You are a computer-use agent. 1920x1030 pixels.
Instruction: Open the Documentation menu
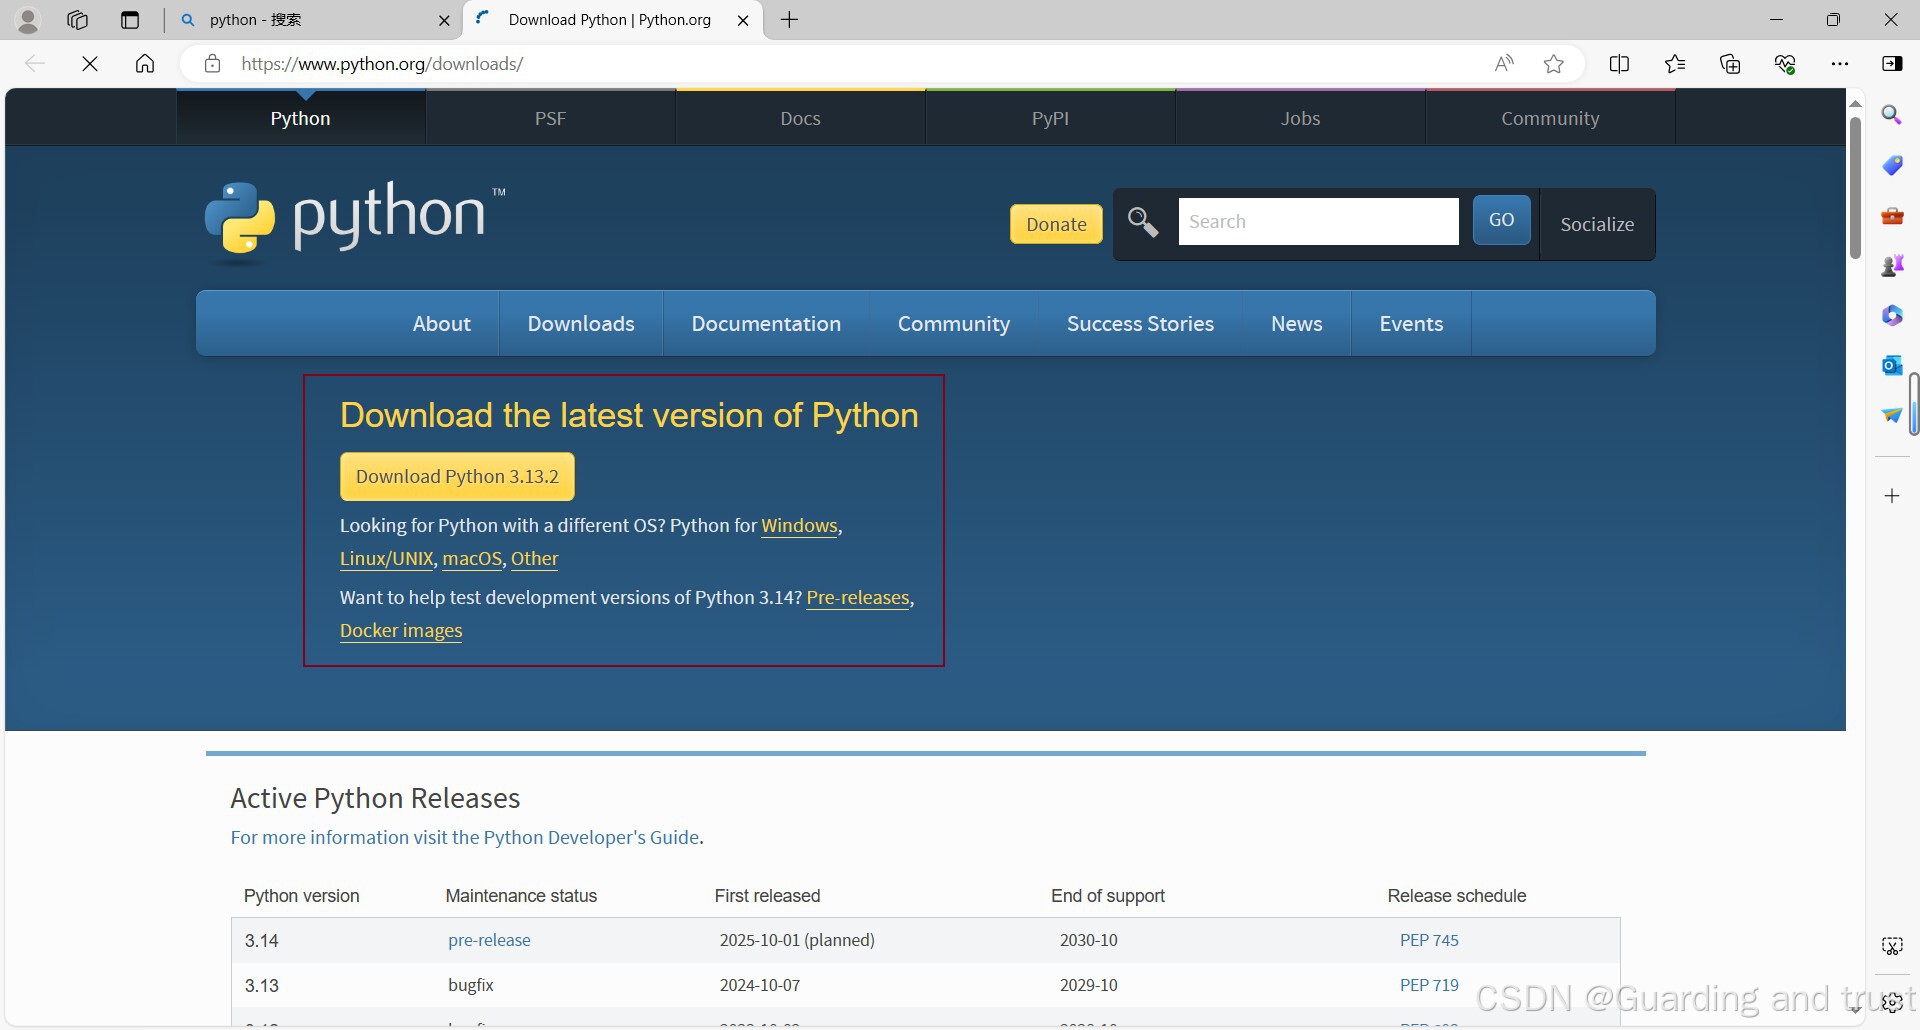(766, 324)
